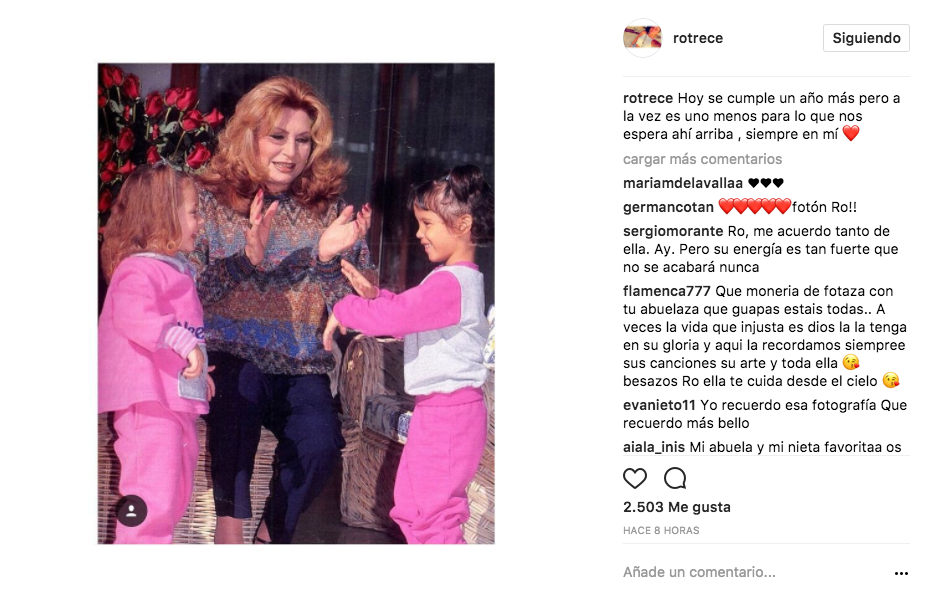
Task: Click the red heart emoji in the caption
Action: [x=851, y=134]
